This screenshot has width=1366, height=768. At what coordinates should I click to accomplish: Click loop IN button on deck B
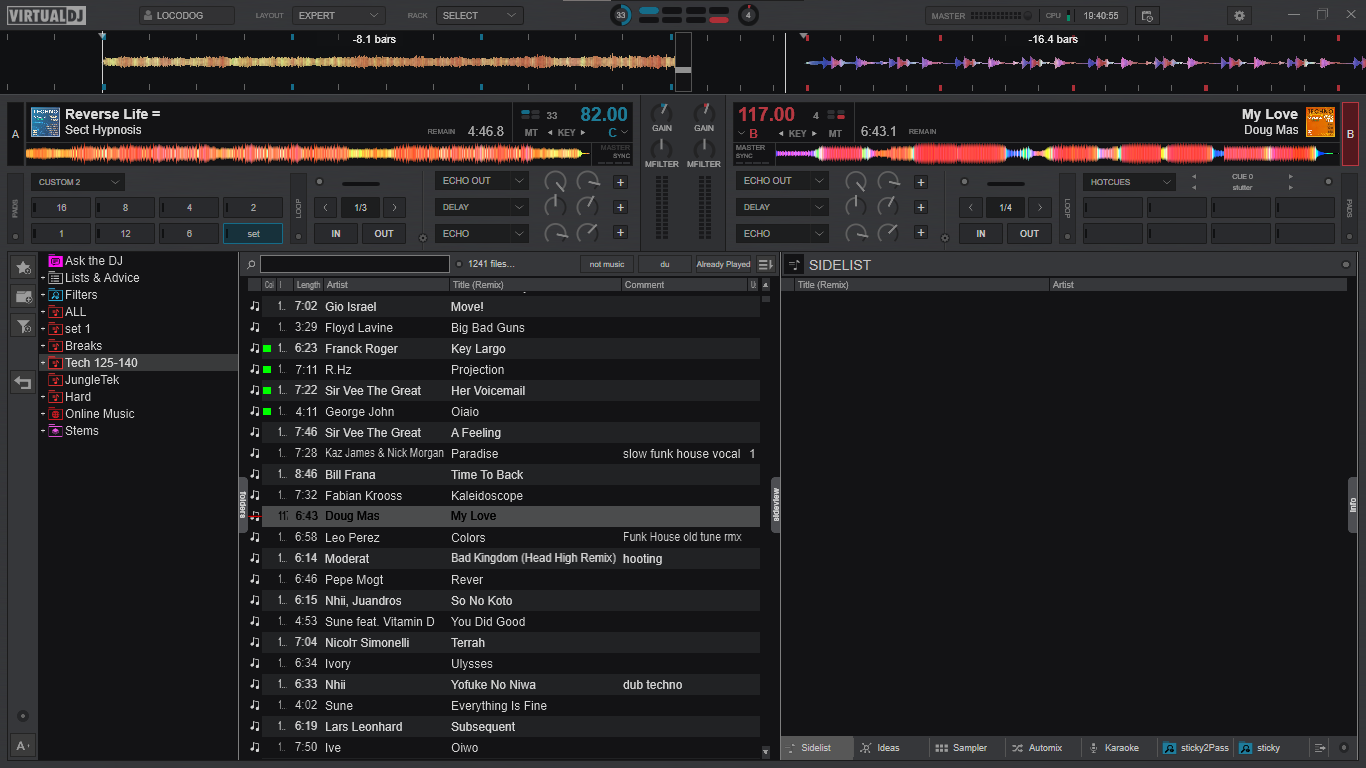coord(981,233)
